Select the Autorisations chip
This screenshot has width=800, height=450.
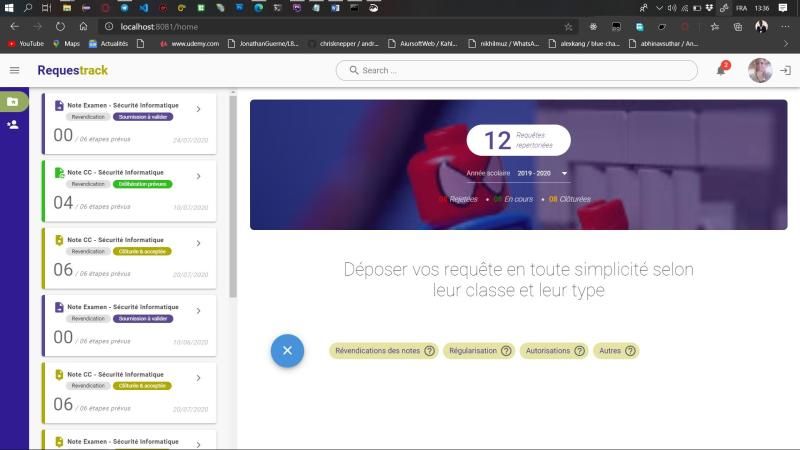[554, 351]
